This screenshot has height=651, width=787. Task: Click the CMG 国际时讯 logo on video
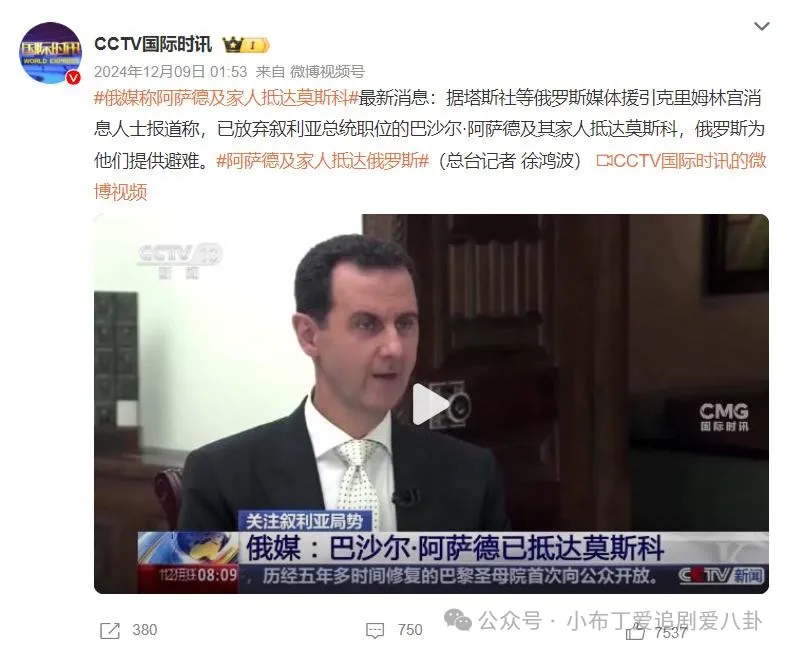(724, 417)
